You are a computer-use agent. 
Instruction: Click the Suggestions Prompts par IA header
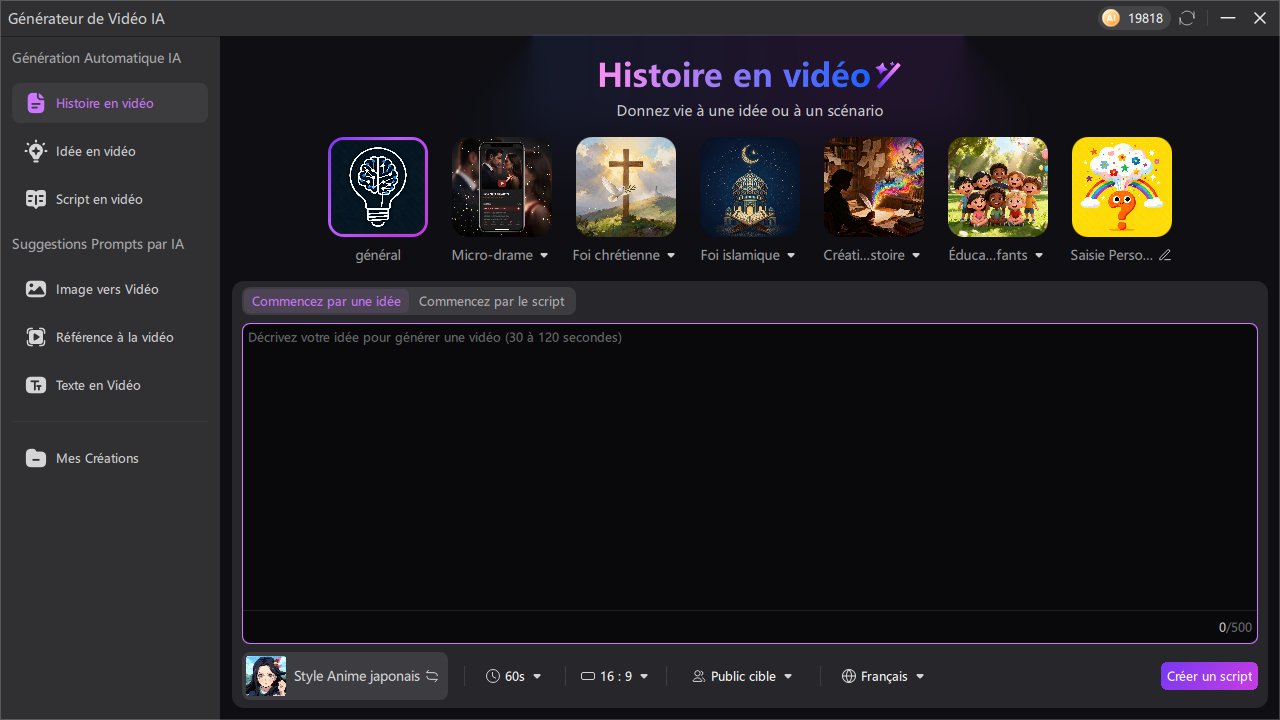[98, 244]
